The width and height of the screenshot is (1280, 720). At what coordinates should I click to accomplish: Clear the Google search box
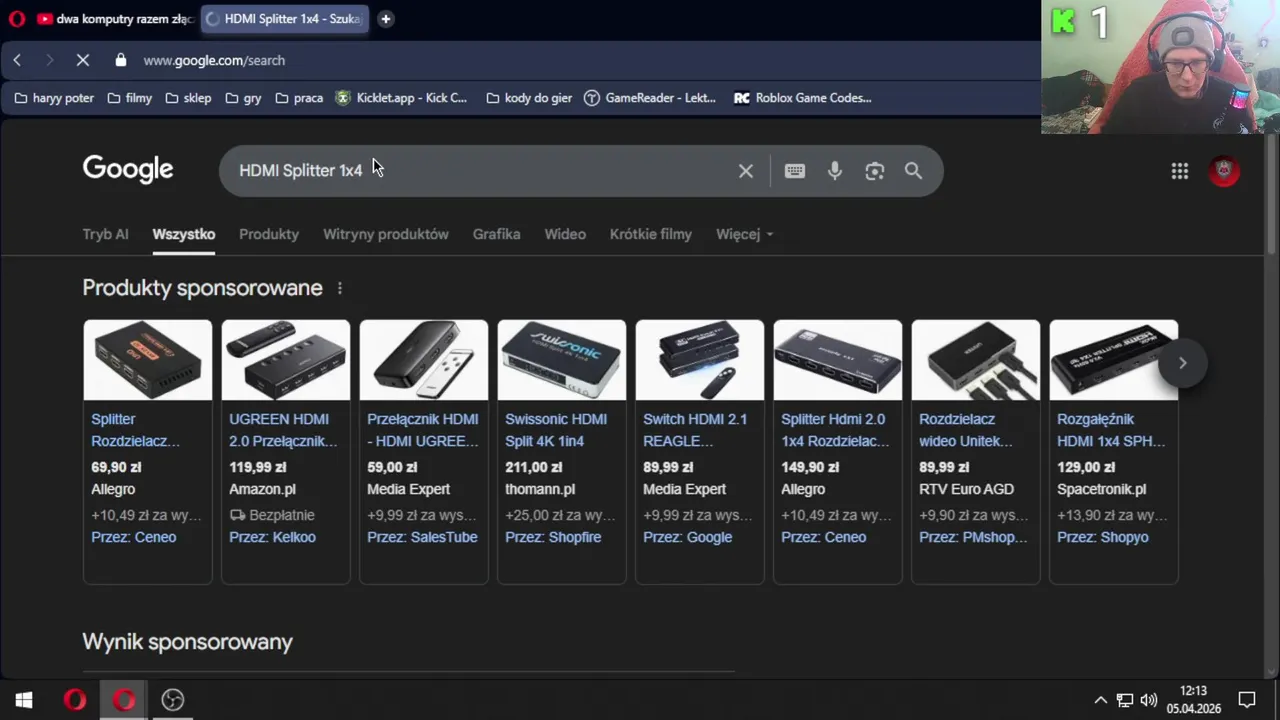(x=746, y=171)
